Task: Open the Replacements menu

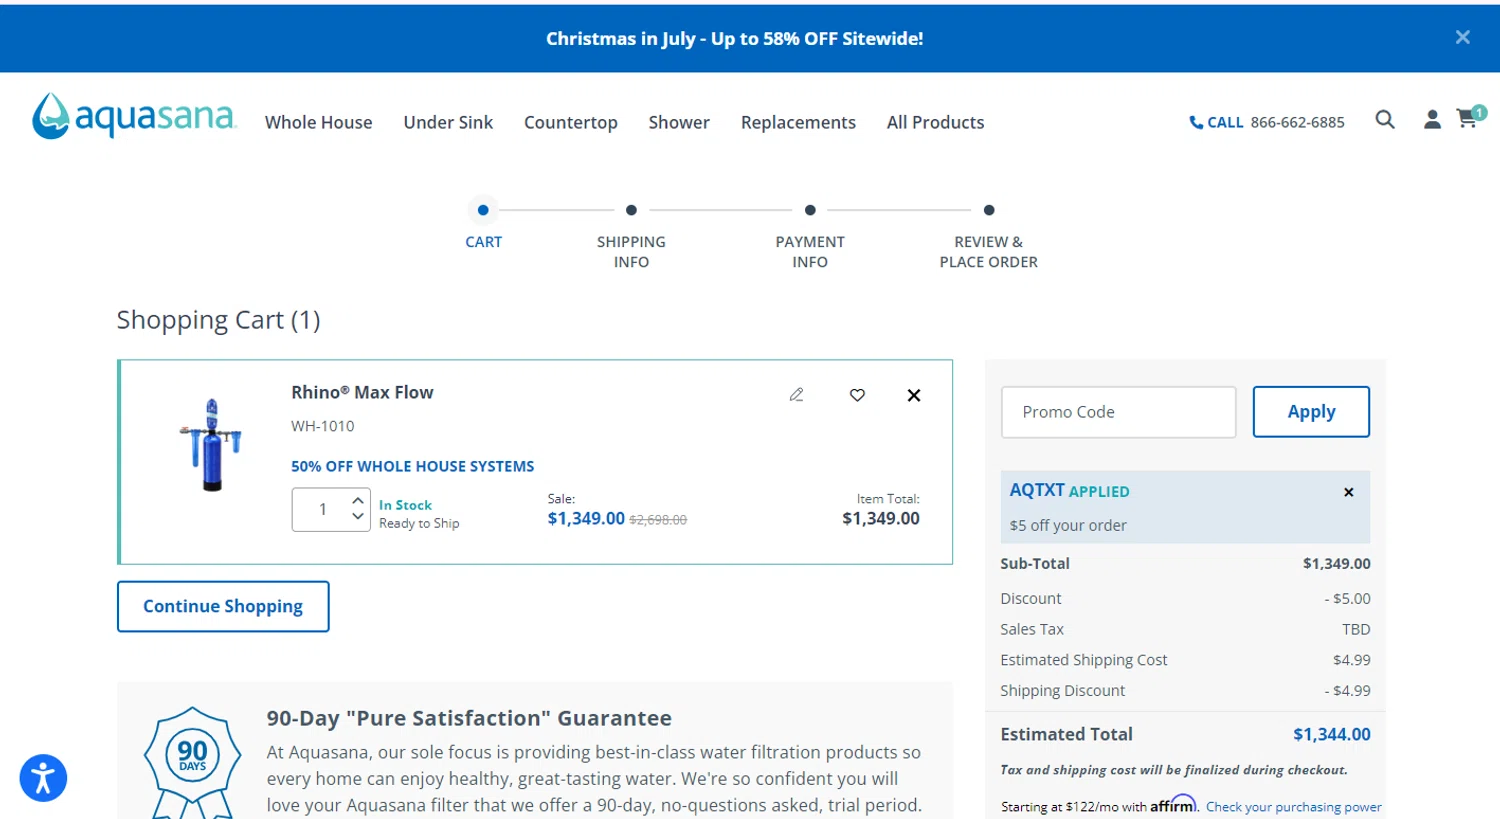Action: pyautogui.click(x=798, y=122)
